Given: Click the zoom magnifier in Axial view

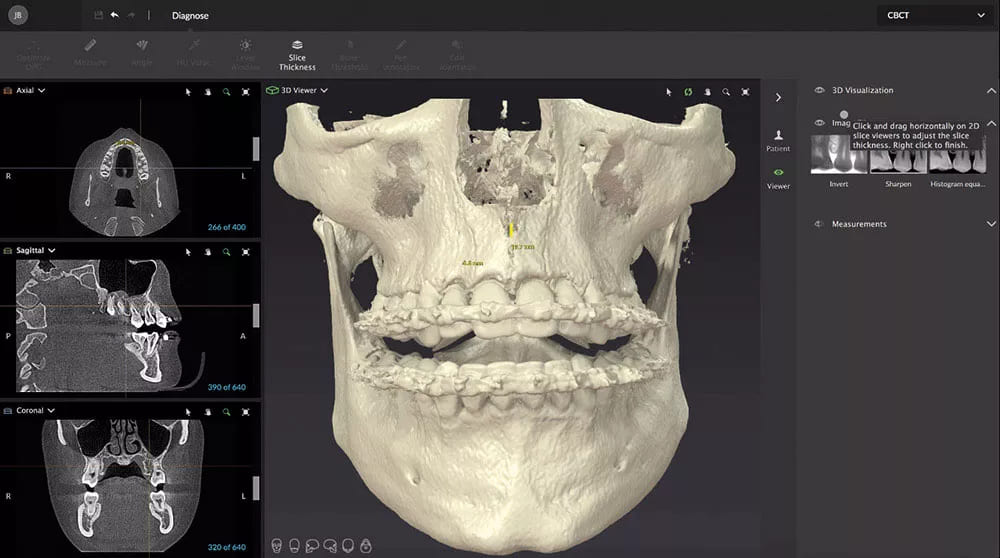Looking at the screenshot, I should (x=227, y=91).
